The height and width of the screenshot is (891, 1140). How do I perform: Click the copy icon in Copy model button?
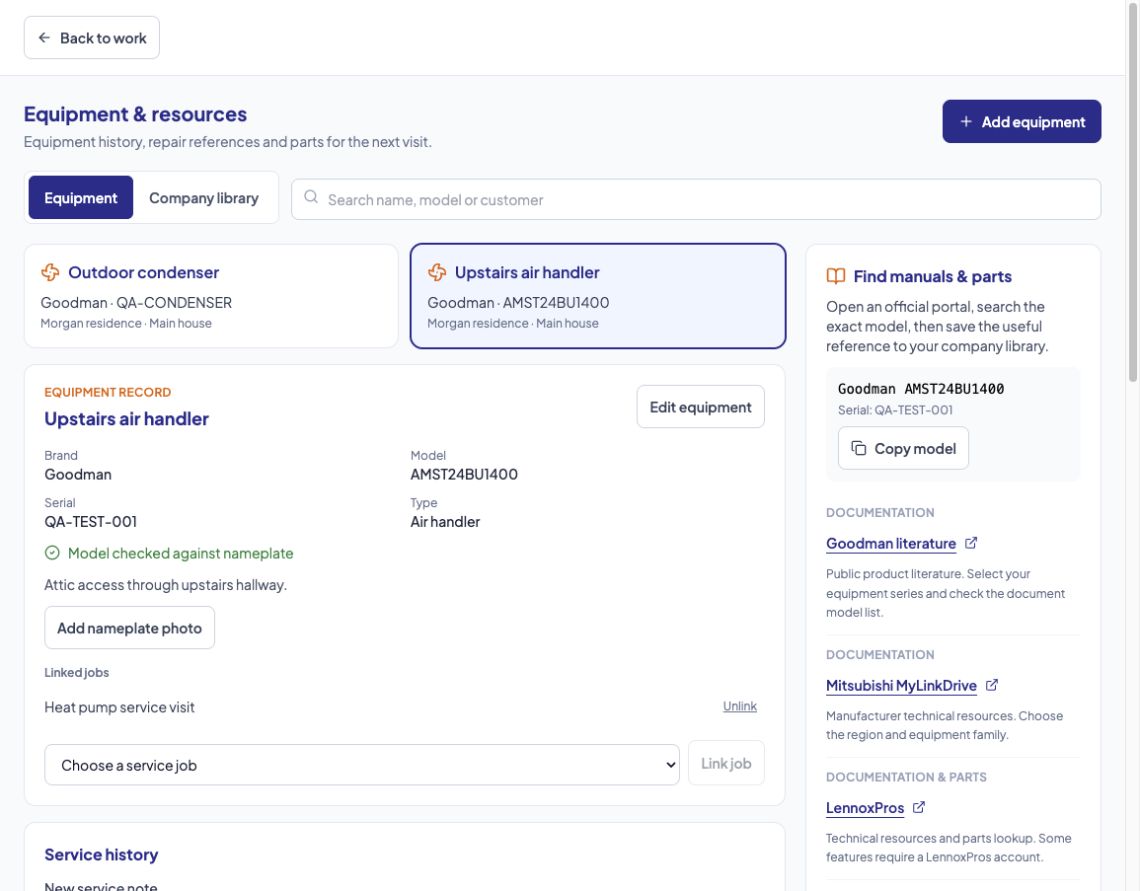point(859,448)
